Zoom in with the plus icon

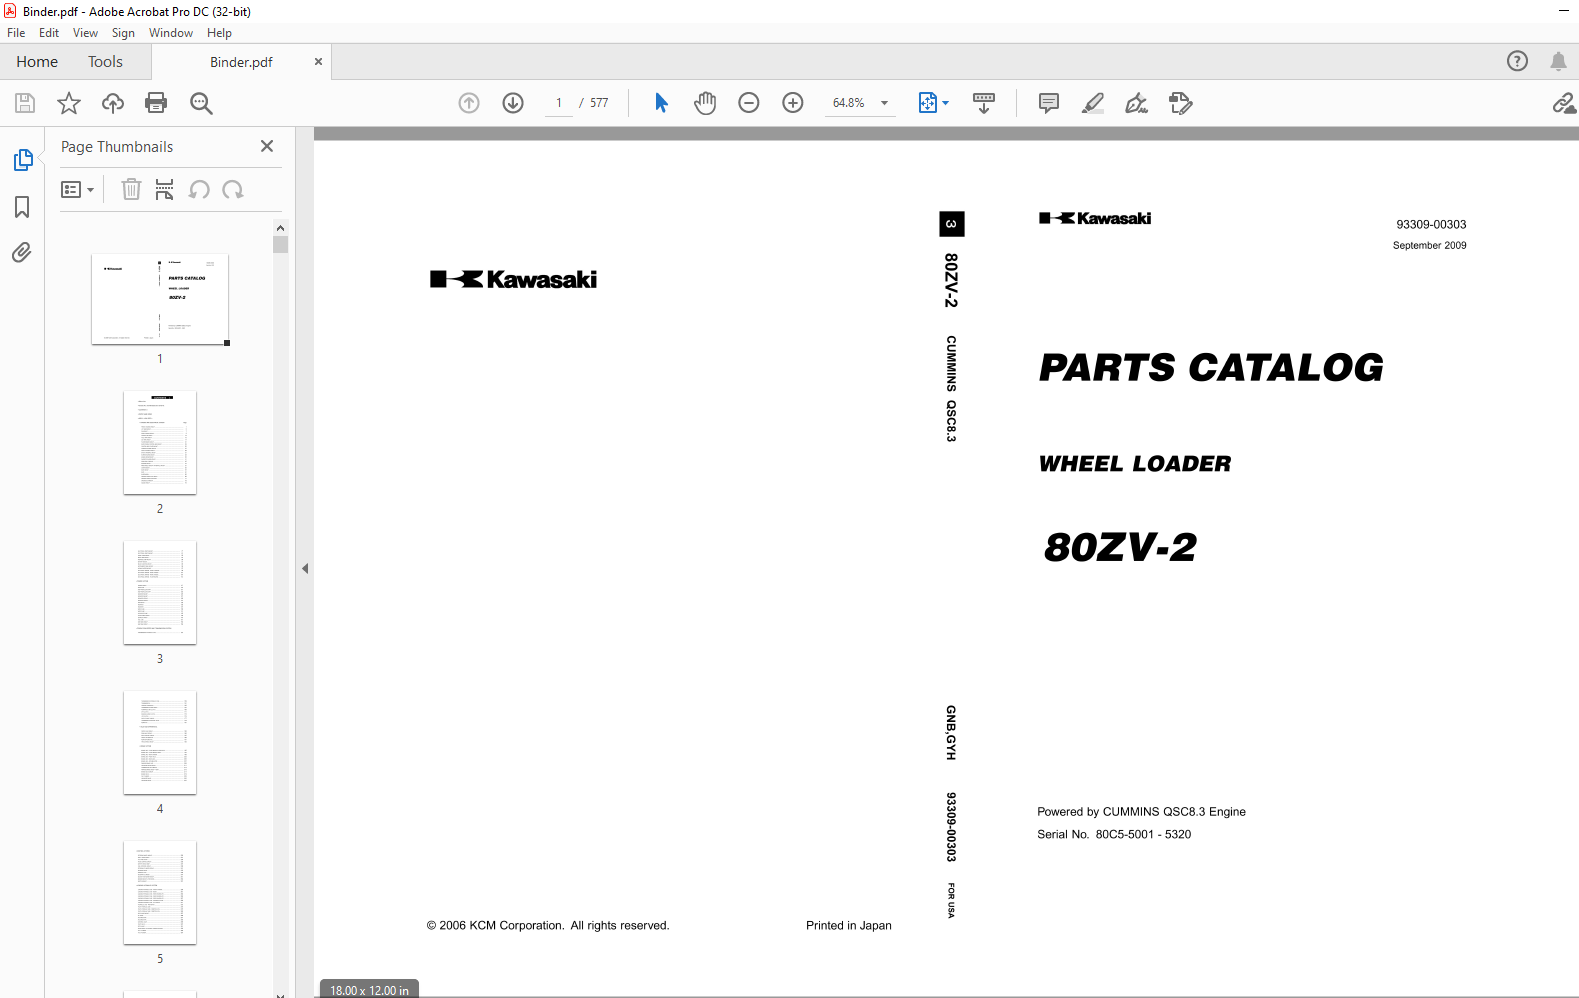793,103
